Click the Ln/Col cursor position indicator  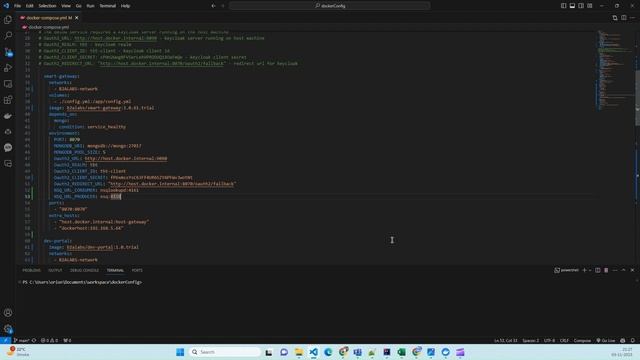505,340
